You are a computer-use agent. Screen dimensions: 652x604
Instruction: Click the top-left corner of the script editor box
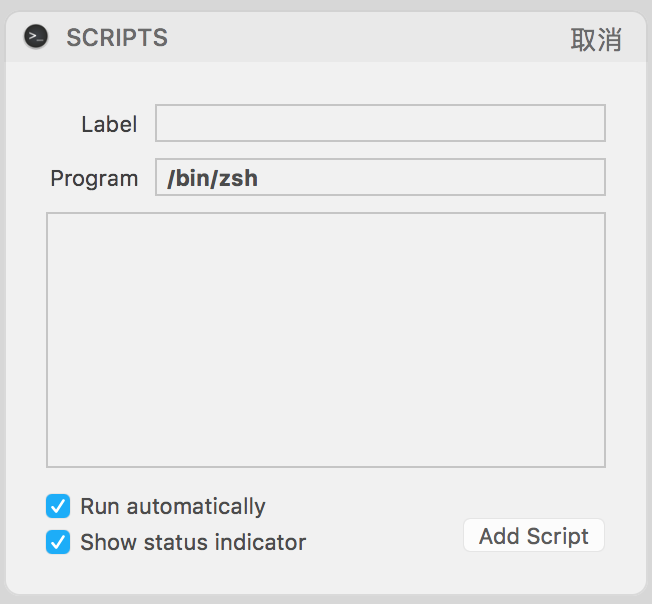[53, 219]
